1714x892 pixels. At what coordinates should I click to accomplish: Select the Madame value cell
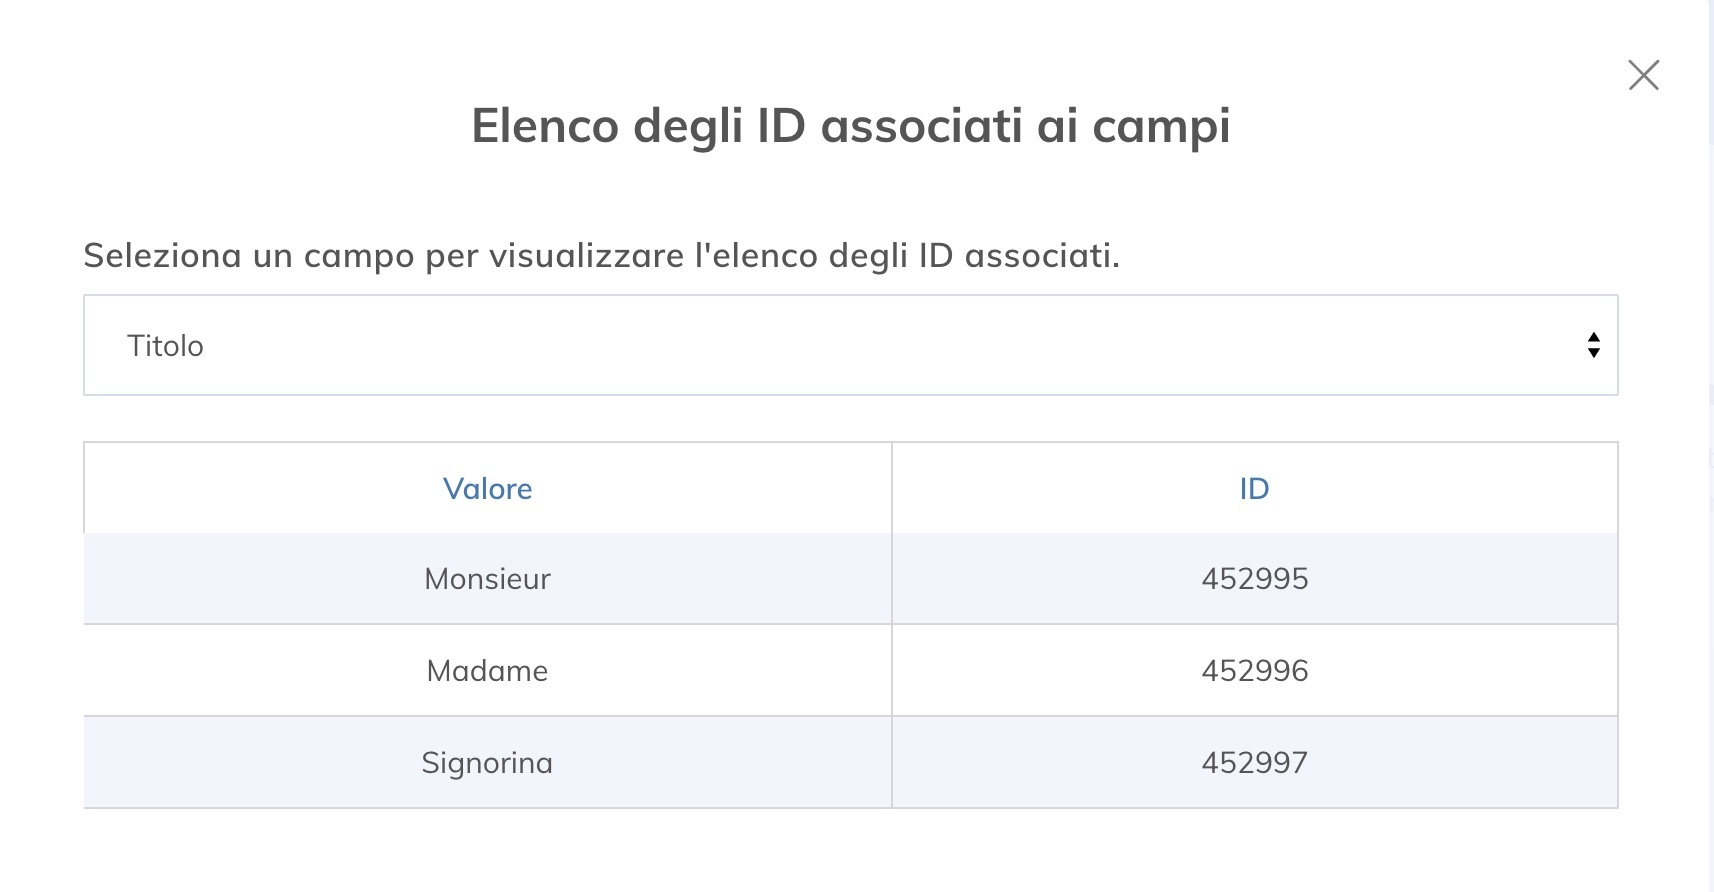(x=487, y=671)
